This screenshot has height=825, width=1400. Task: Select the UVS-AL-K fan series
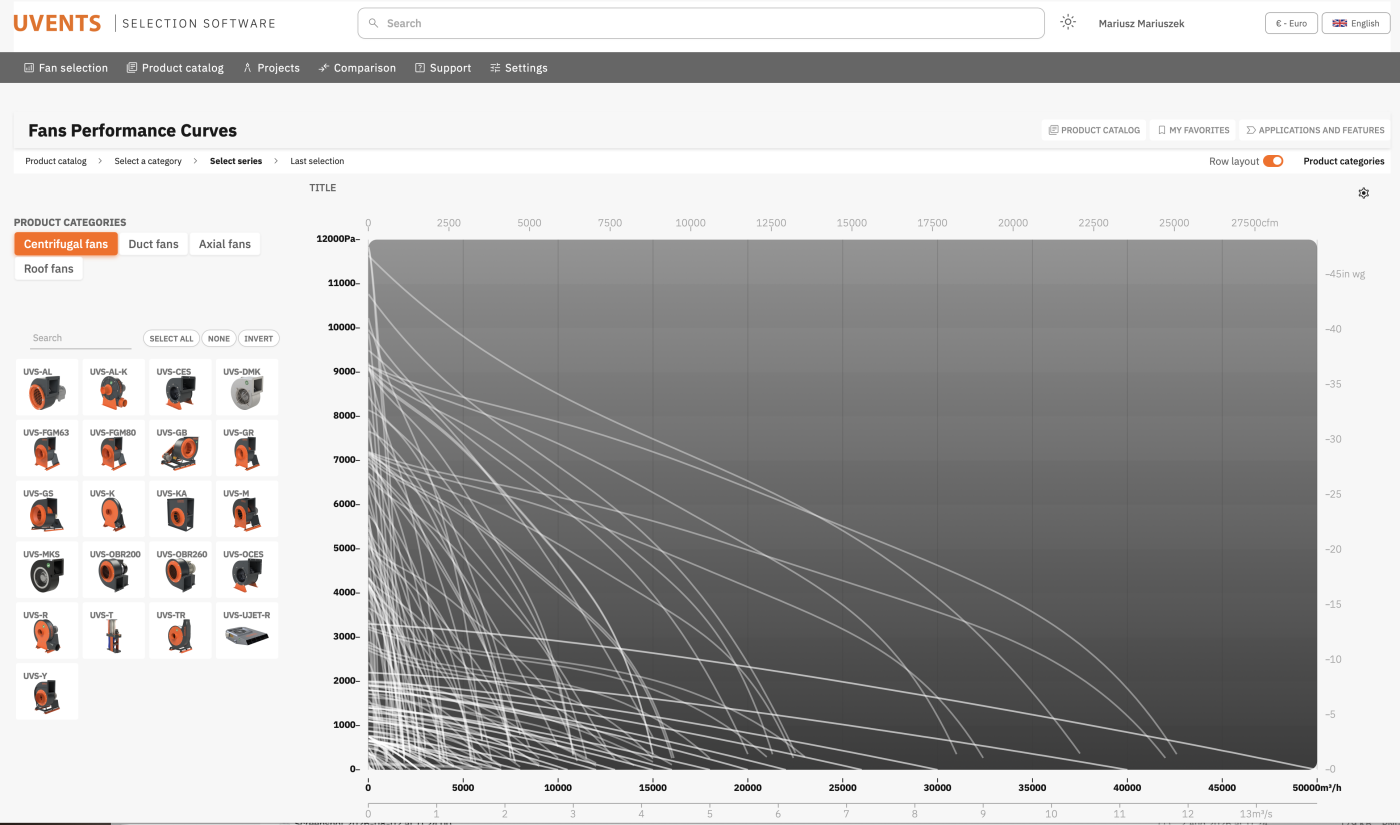(x=113, y=387)
